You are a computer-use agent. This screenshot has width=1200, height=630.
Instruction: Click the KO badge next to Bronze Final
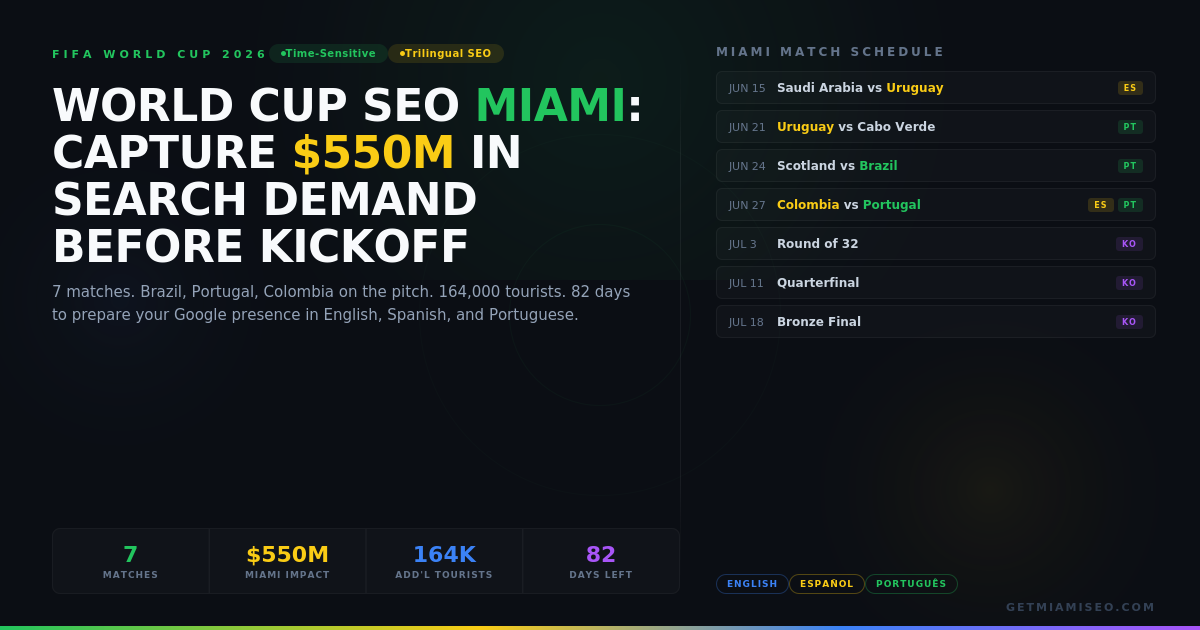pyautogui.click(x=1129, y=321)
